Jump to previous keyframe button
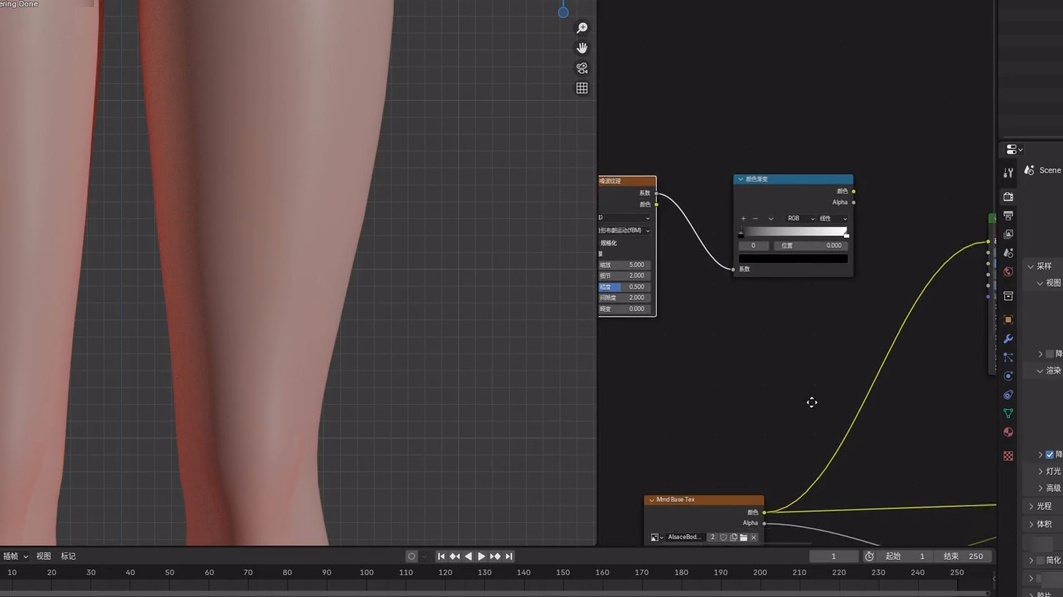Screen dimensions: 1063x597 [x=455, y=556]
